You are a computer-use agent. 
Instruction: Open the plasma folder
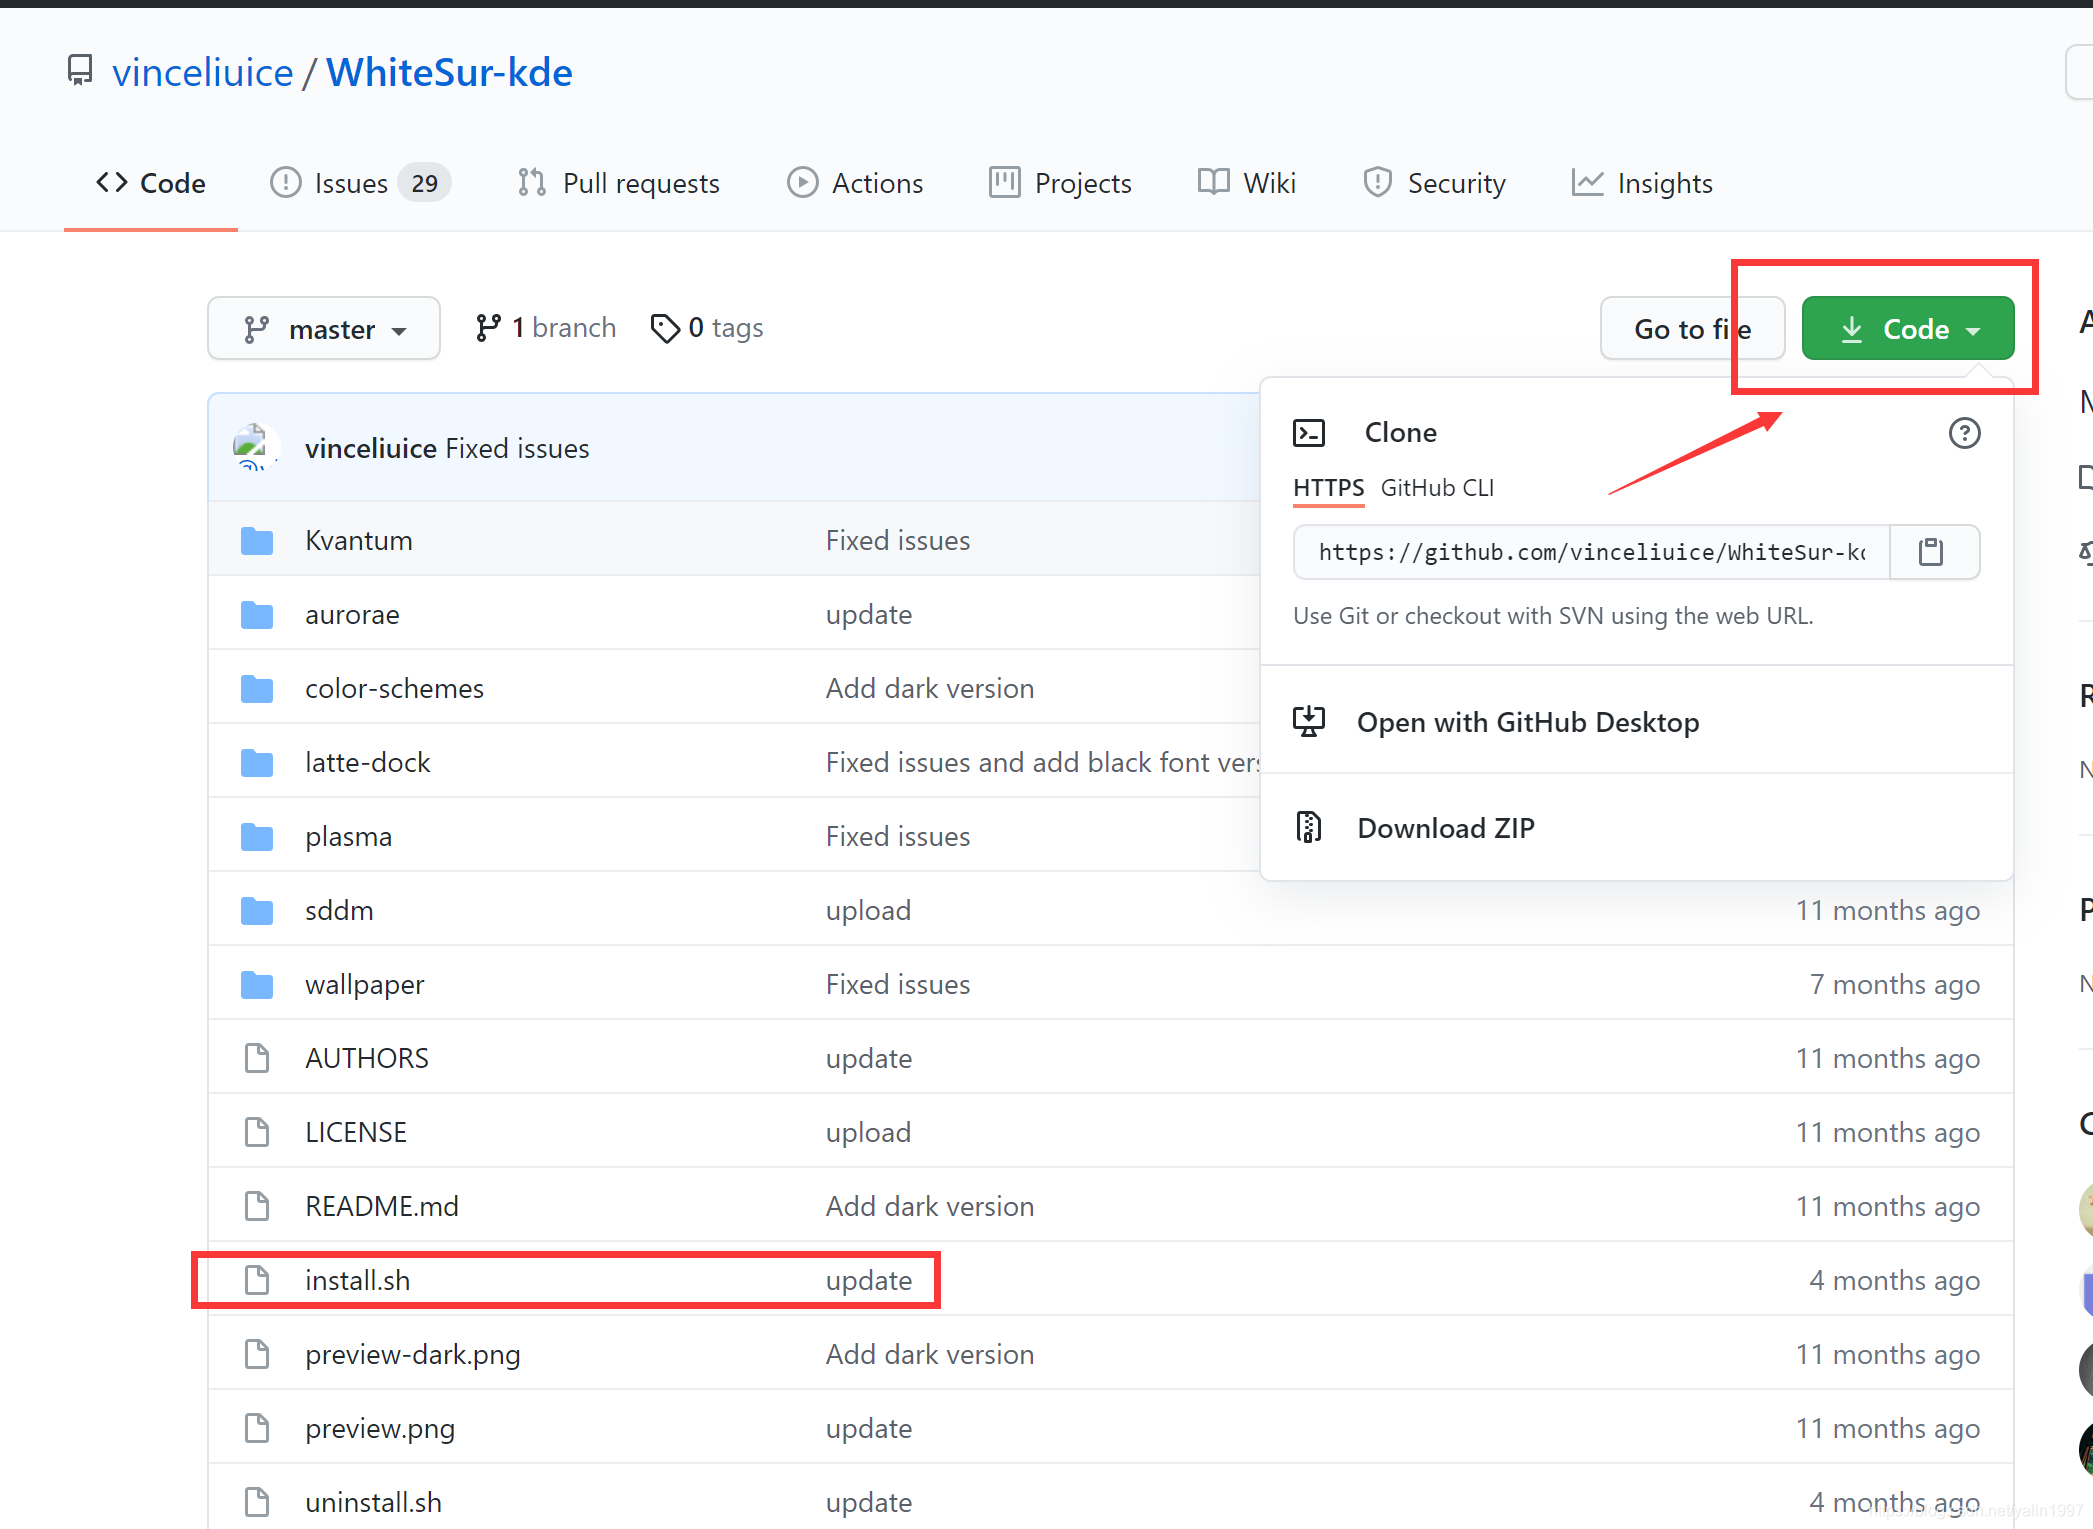pos(348,836)
